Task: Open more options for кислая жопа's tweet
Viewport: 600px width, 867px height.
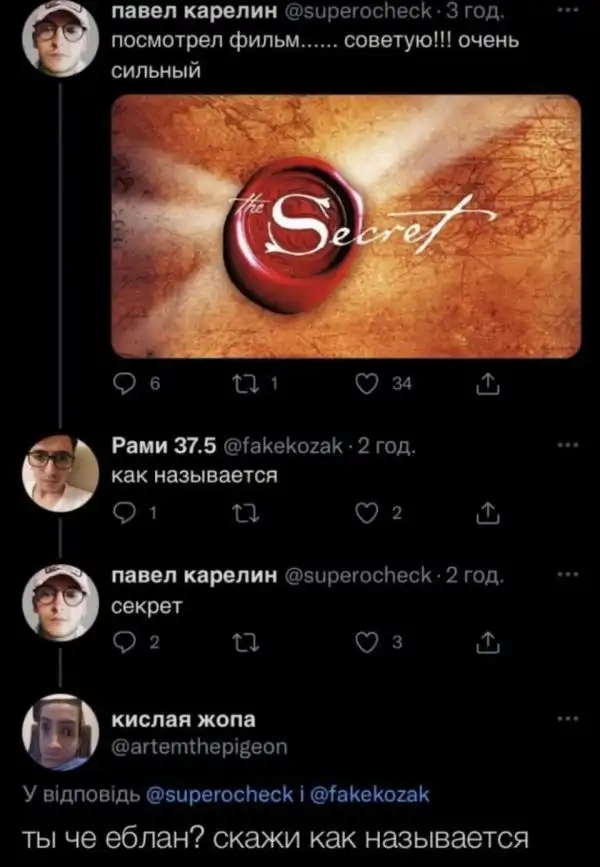Action: (568, 719)
